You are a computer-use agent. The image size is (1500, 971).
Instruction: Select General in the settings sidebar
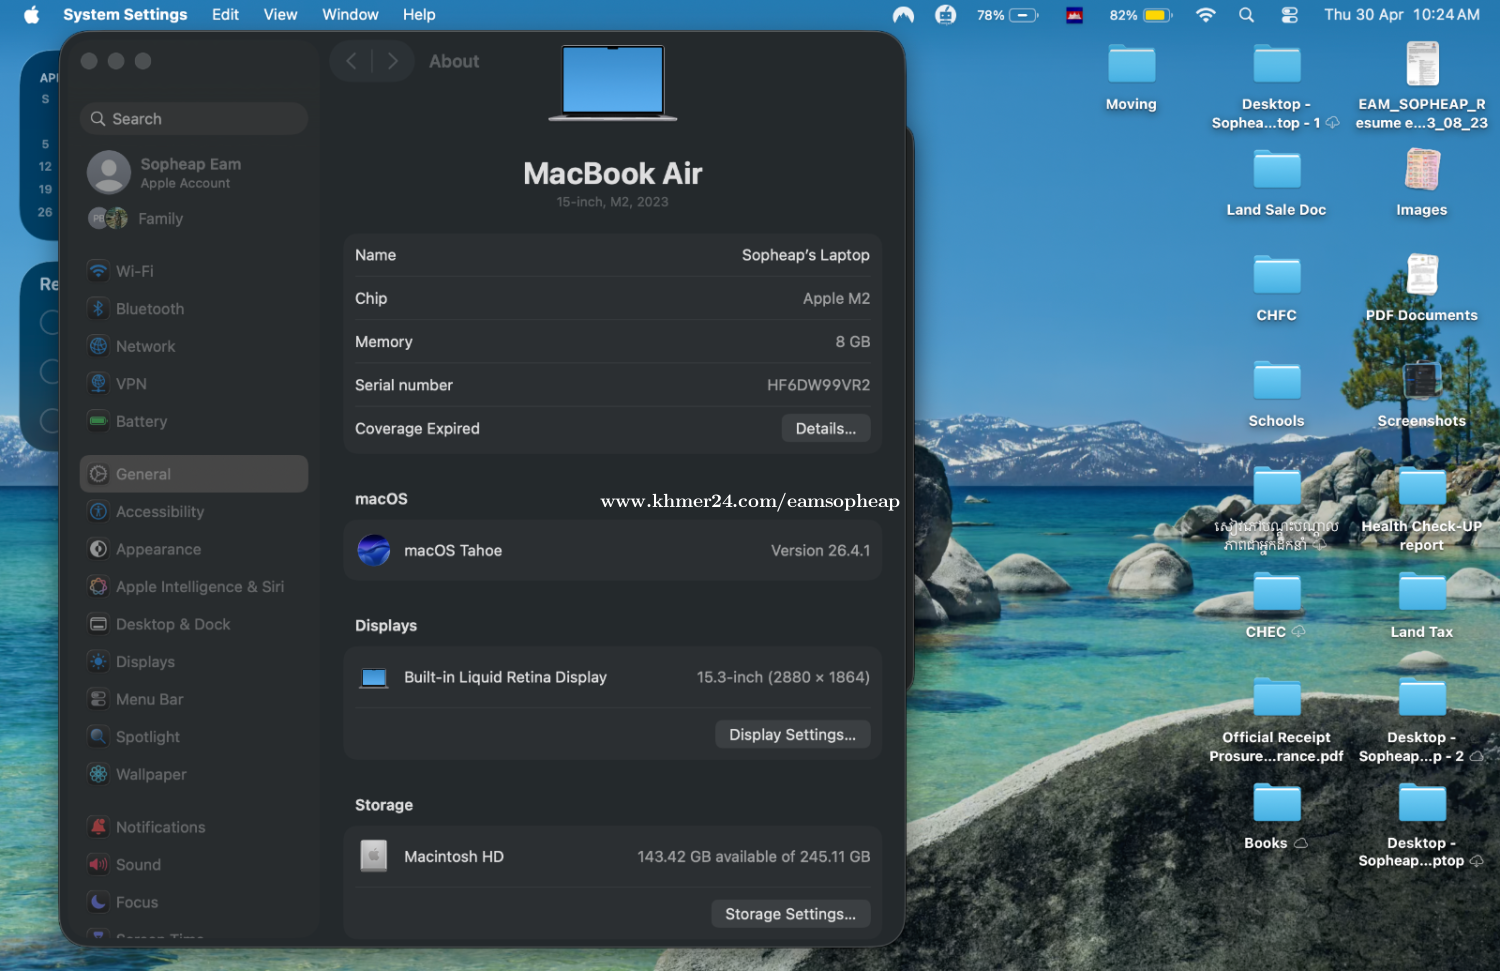[194, 474]
